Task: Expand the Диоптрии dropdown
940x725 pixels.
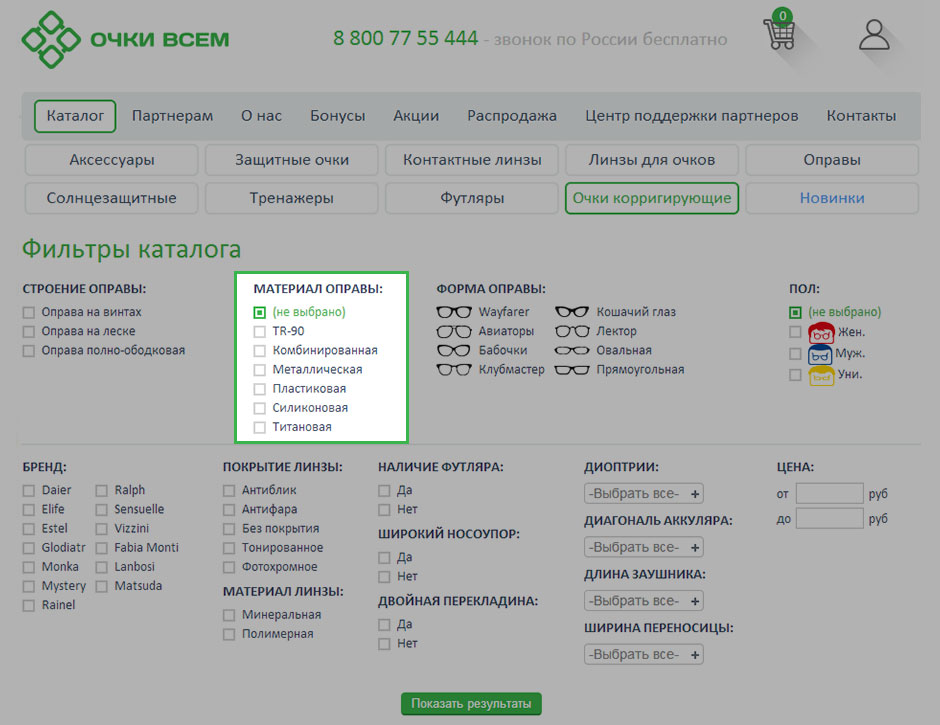Action: (643, 494)
